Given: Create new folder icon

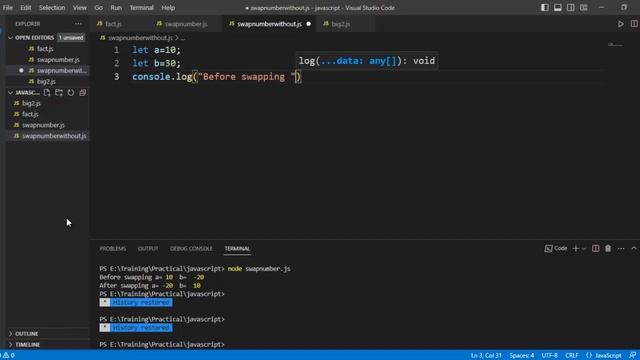Looking at the screenshot, I should (x=59, y=93).
